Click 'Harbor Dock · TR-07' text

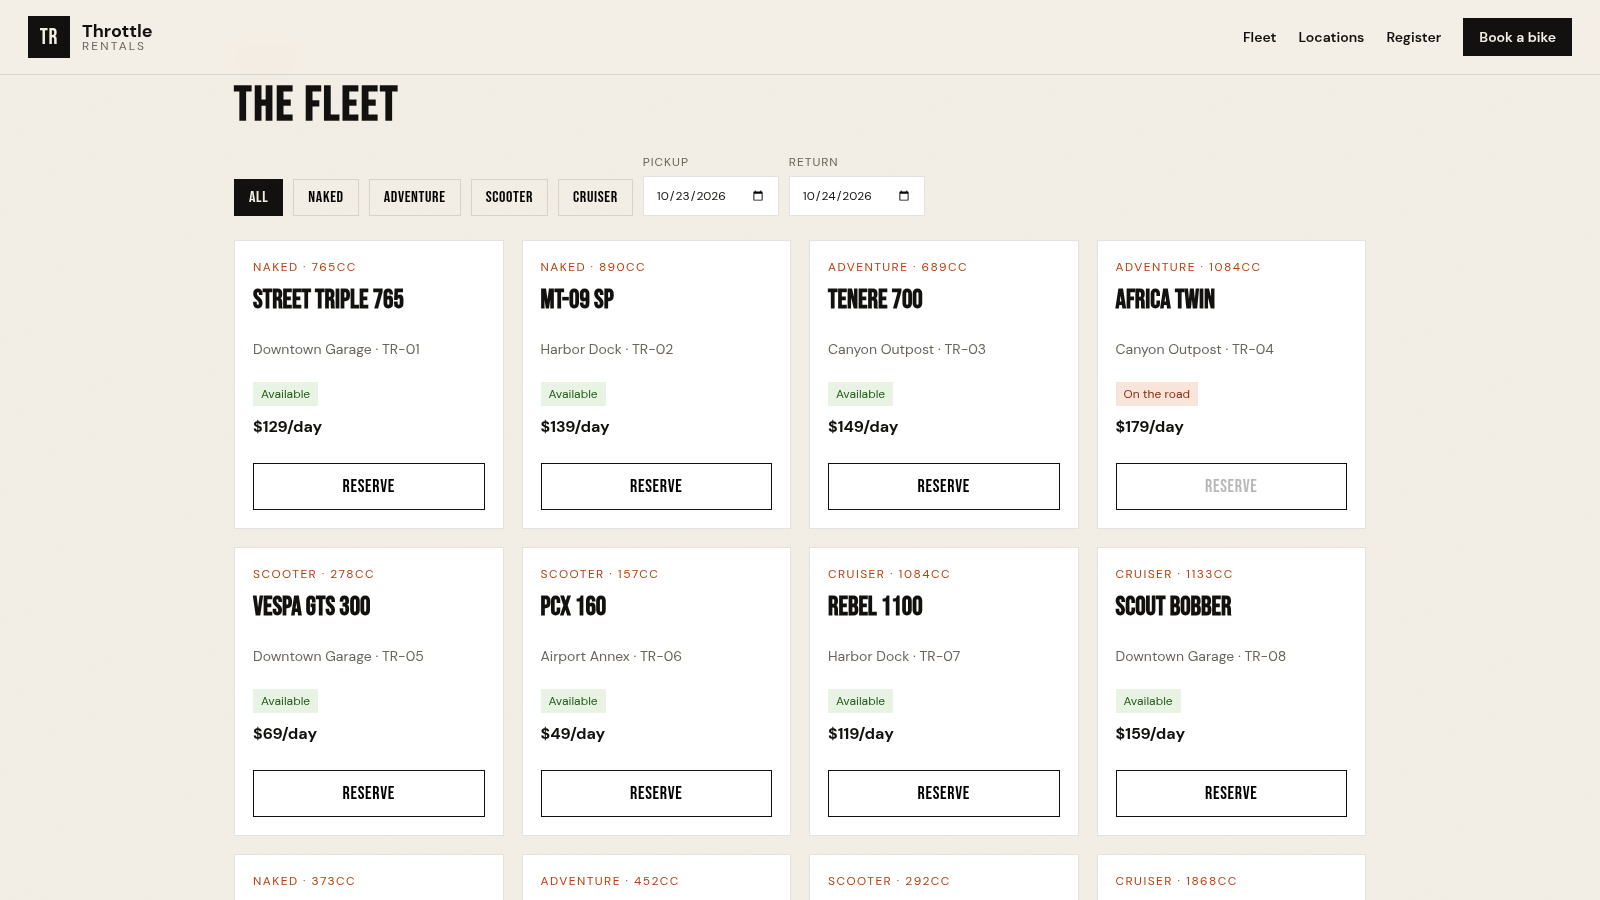pos(894,656)
